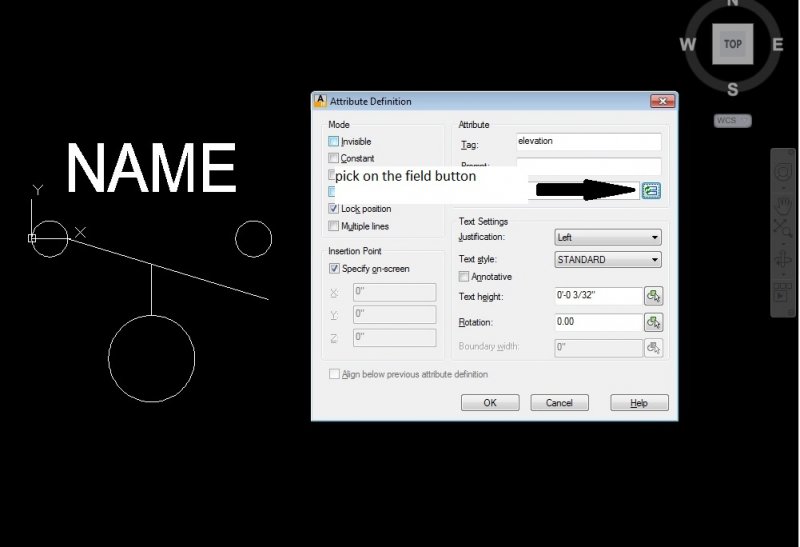Screen dimensions: 800x547
Task: Click the UCS origin square marker
Action: 32,238
